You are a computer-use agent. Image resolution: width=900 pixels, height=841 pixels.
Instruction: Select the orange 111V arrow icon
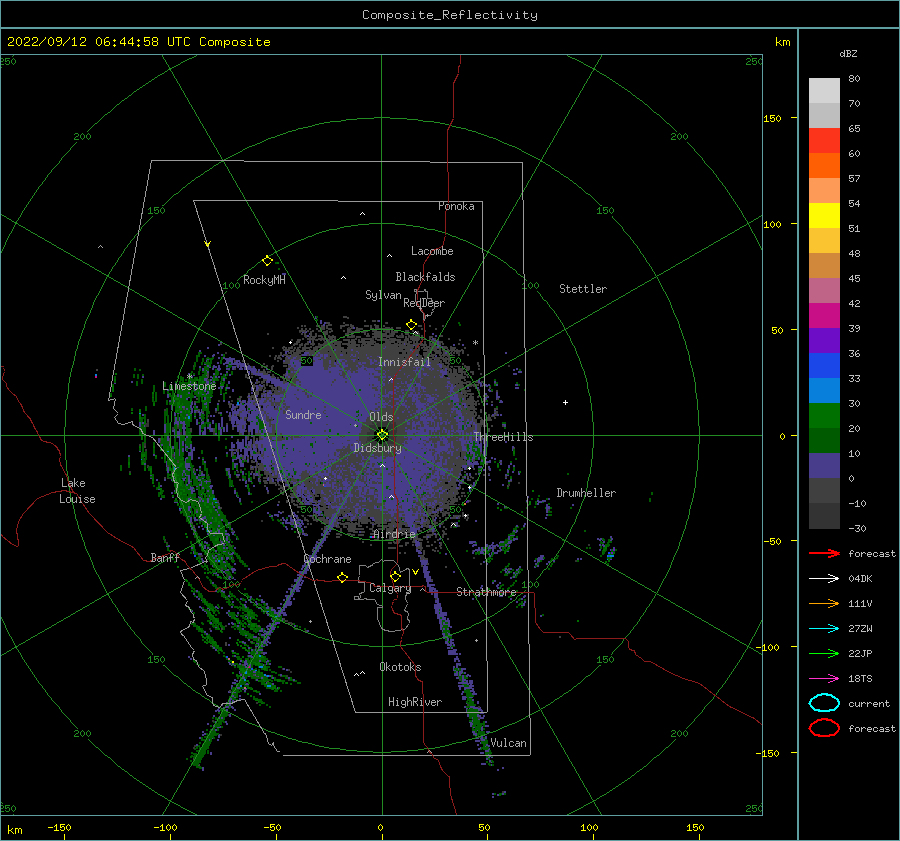824,603
